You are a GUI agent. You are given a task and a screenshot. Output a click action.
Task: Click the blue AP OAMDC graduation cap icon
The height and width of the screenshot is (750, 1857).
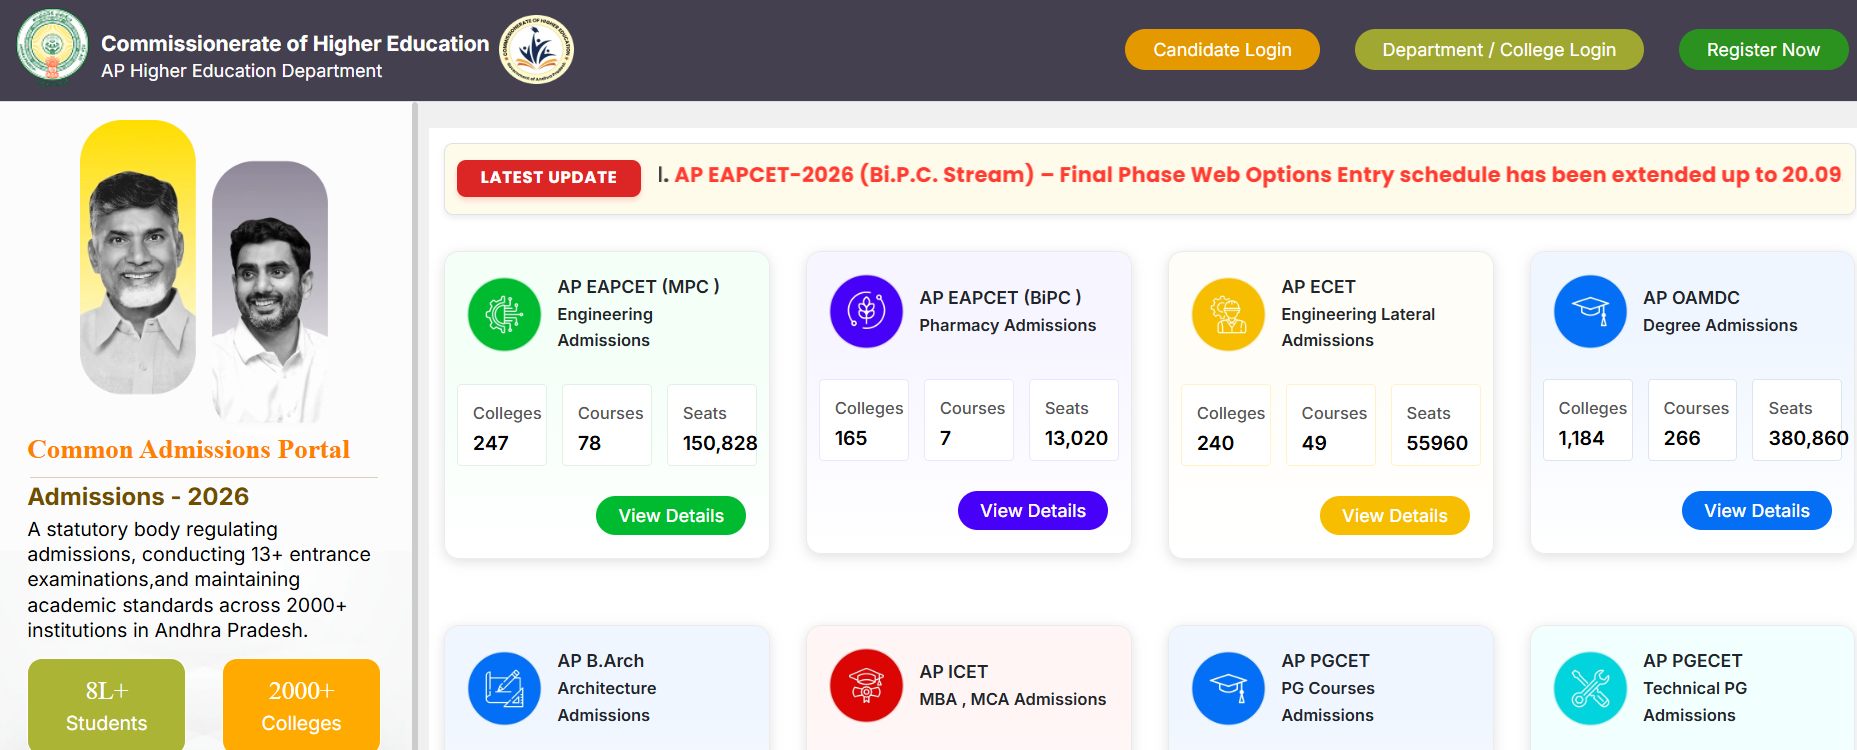(1590, 311)
